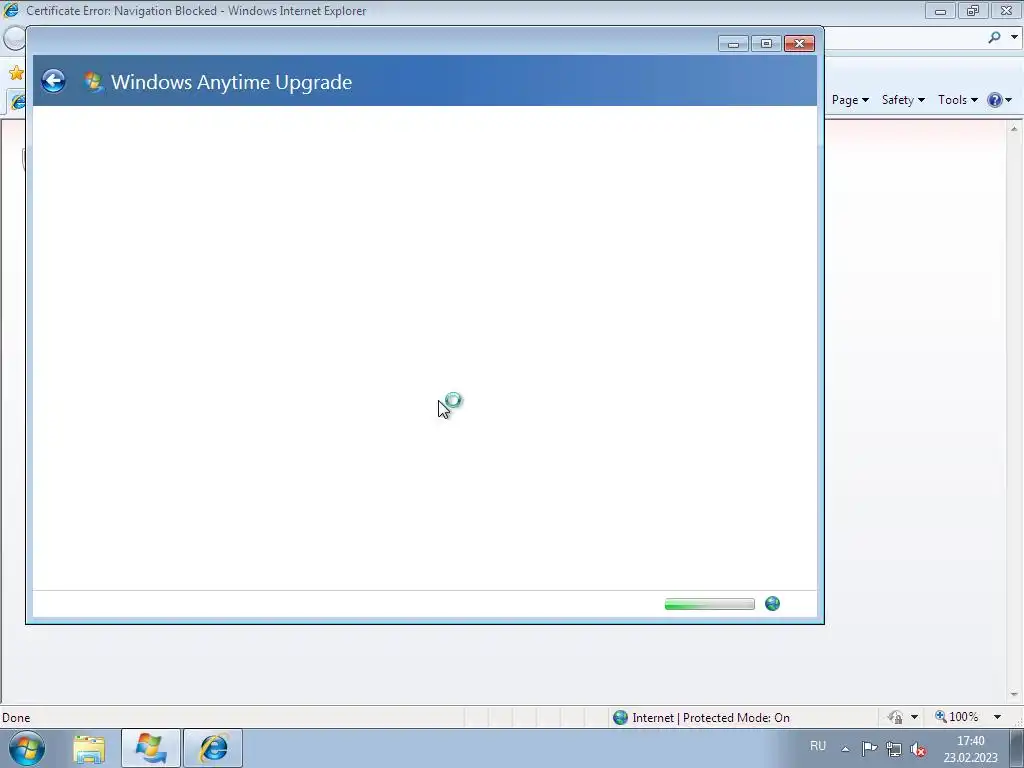Maximize the Windows Anytime Upgrade window
Image resolution: width=1024 pixels, height=768 pixels.
pos(766,44)
